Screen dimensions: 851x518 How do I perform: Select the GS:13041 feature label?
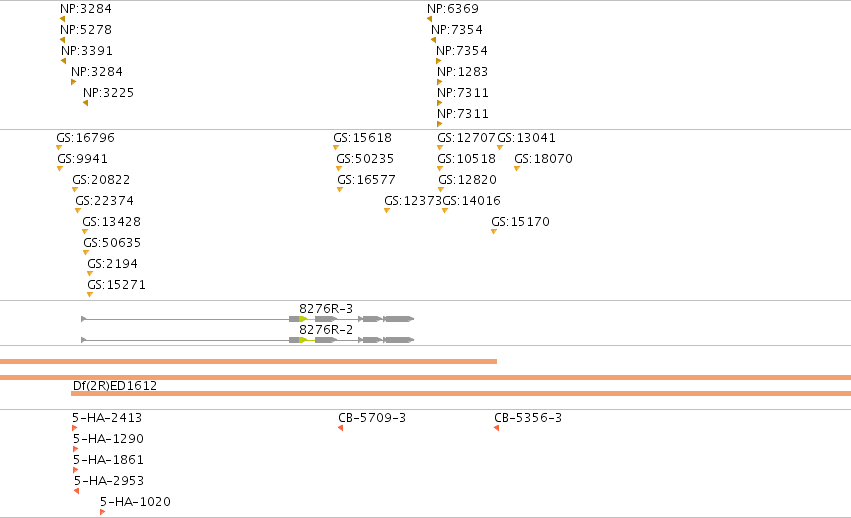[x=526, y=138]
